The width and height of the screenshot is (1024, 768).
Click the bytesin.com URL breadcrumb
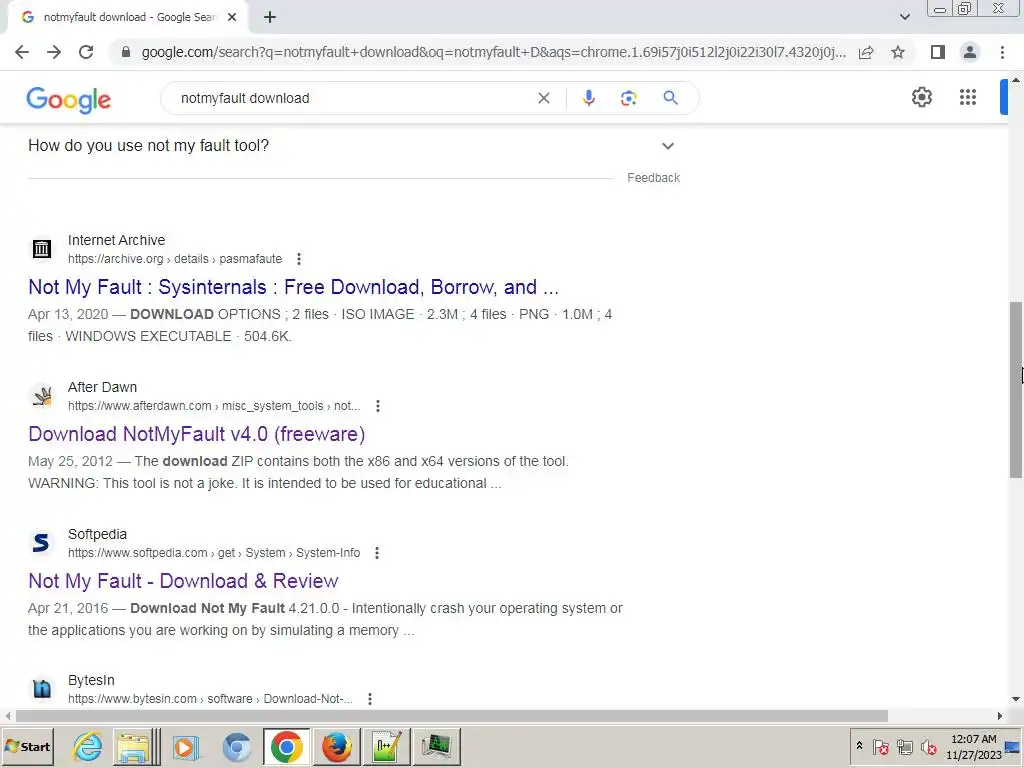pyautogui.click(x=210, y=699)
